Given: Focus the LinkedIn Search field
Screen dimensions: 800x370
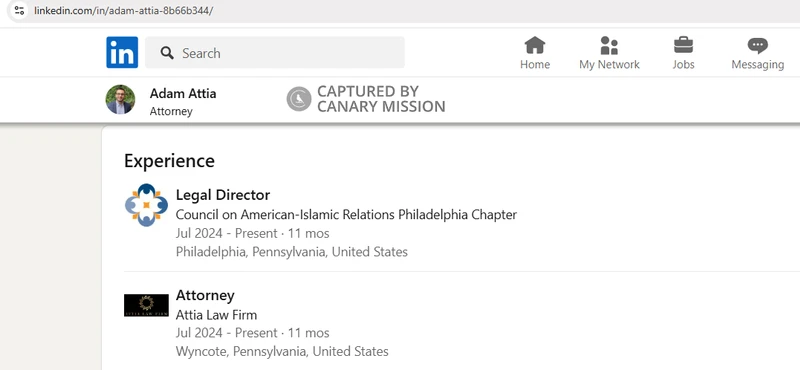Looking at the screenshot, I should [275, 52].
